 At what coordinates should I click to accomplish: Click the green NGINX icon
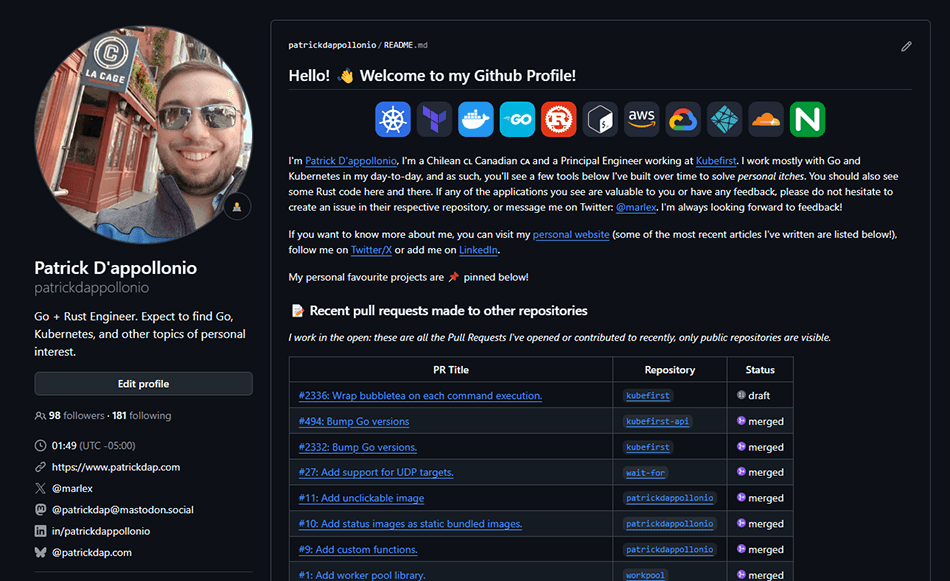pyautogui.click(x=807, y=119)
